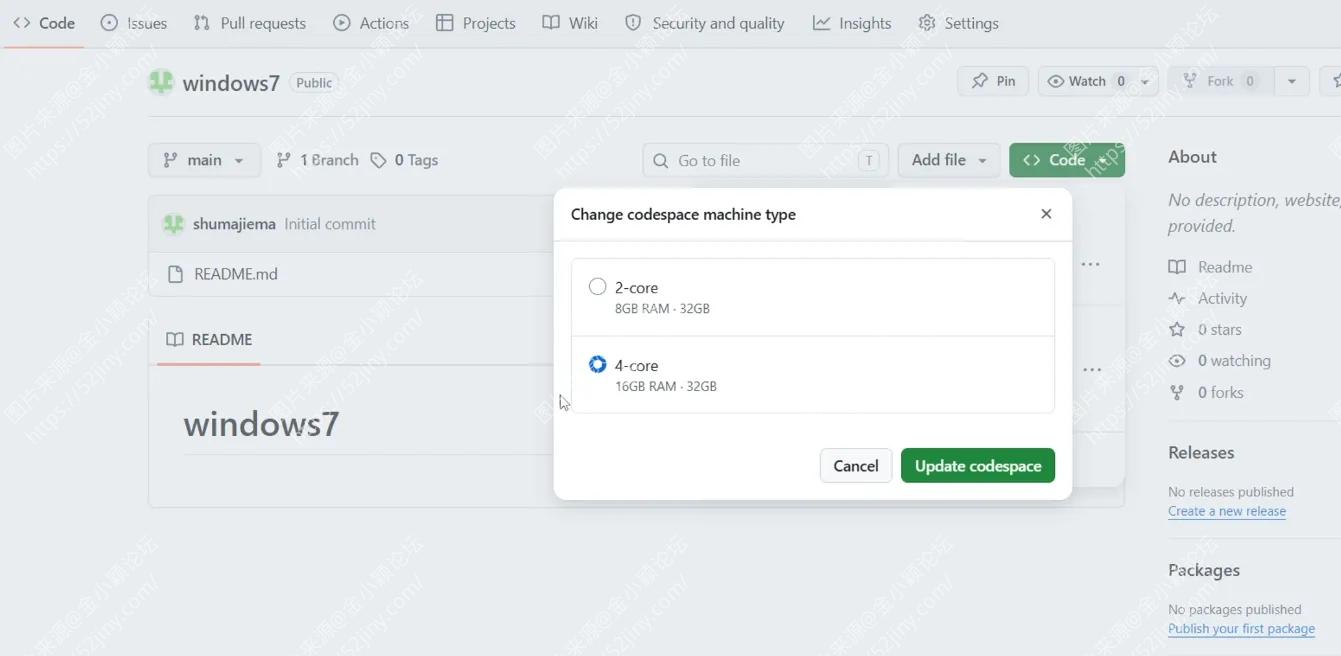The image size is (1341, 656).
Task: Click the Update codespace button
Action: tap(978, 465)
